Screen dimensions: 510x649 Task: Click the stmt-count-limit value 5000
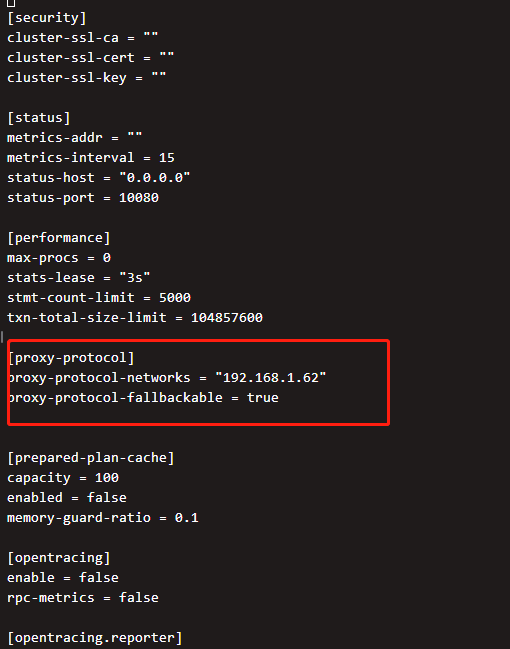click(175, 298)
